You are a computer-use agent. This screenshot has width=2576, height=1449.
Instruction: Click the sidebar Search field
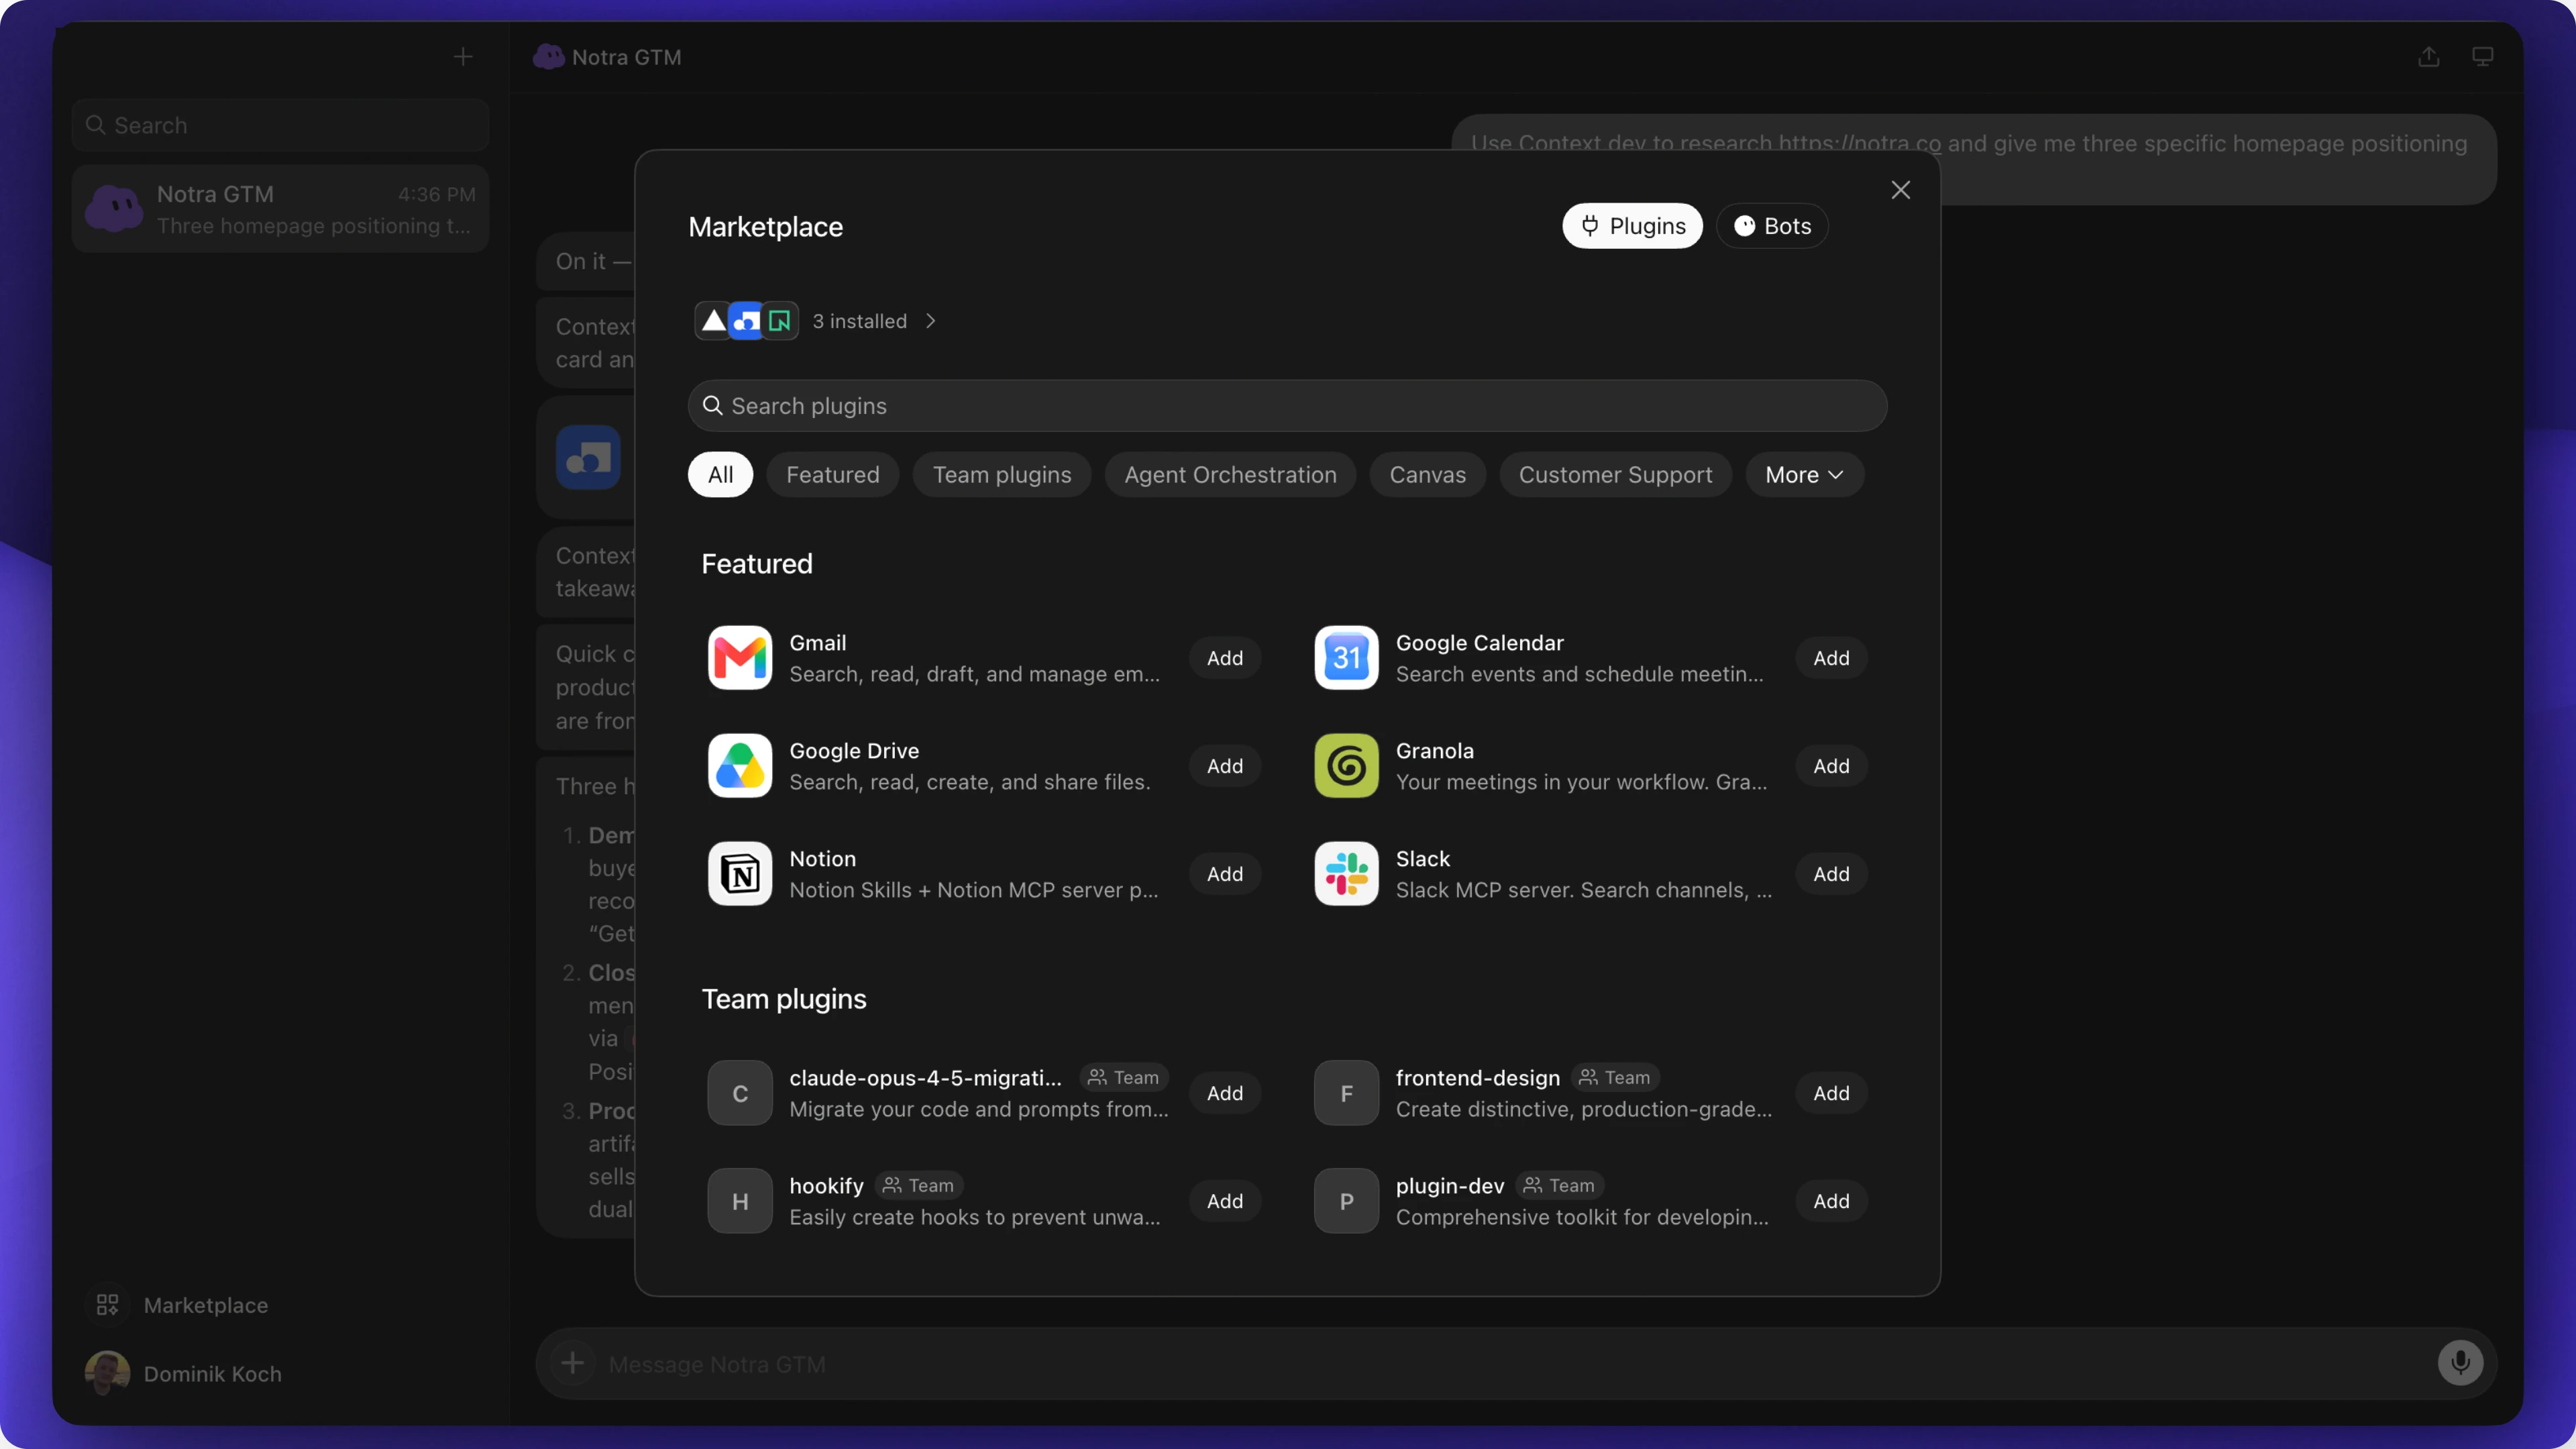[280, 125]
